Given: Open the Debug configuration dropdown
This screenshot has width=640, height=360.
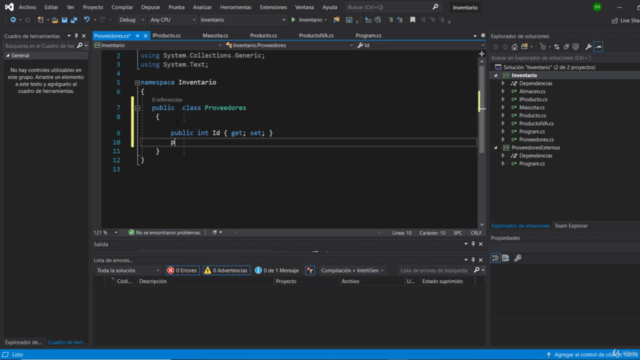Looking at the screenshot, I should 131,20.
